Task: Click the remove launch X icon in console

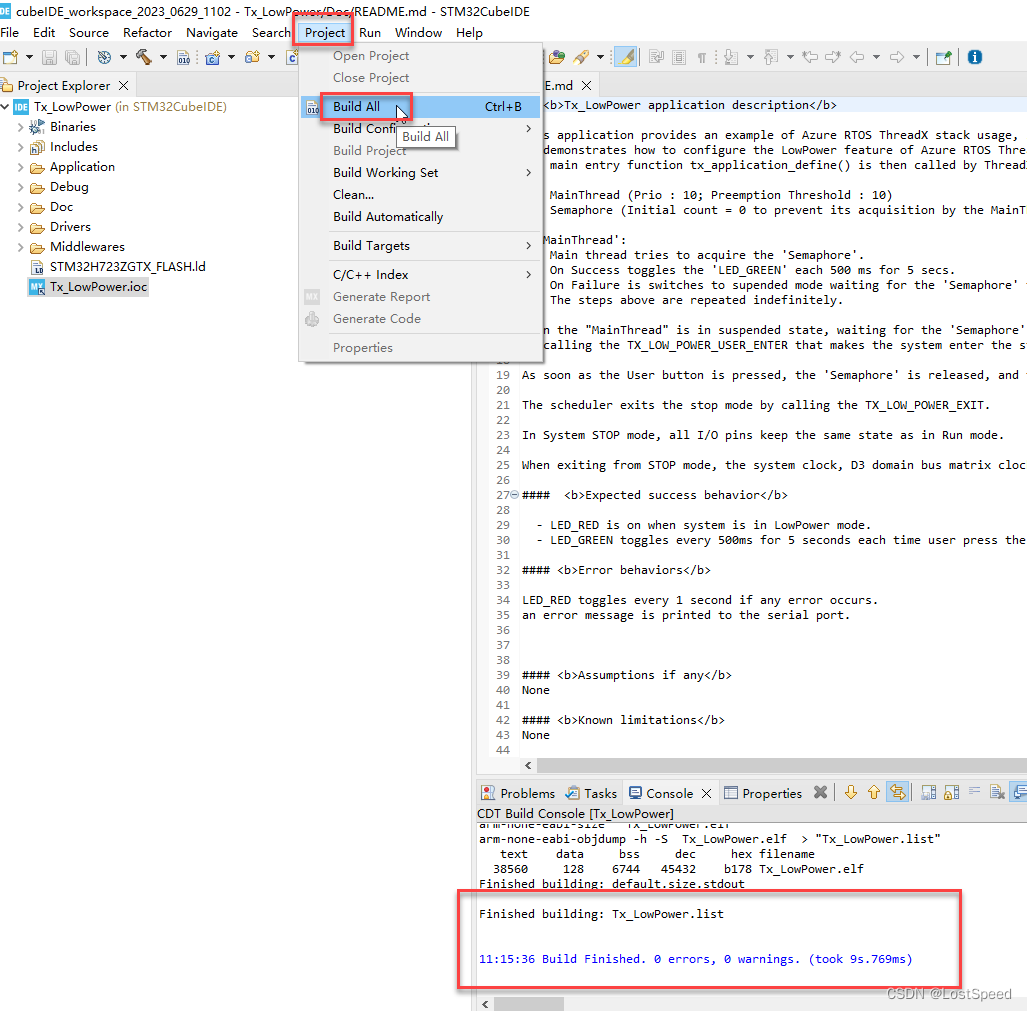Action: tap(820, 793)
